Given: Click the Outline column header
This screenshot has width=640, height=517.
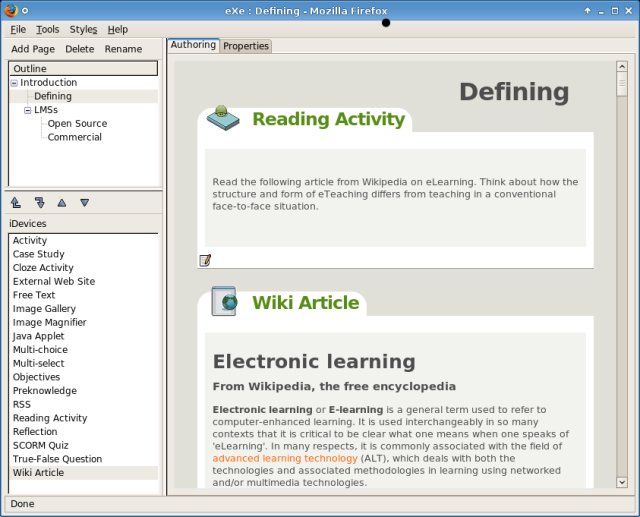Looking at the screenshot, I should point(83,69).
